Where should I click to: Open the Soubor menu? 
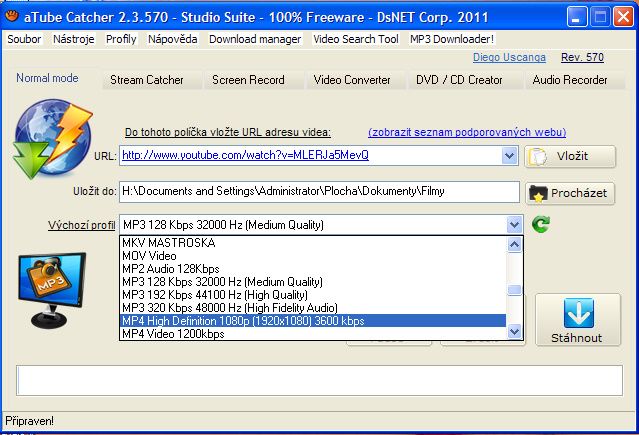point(24,39)
